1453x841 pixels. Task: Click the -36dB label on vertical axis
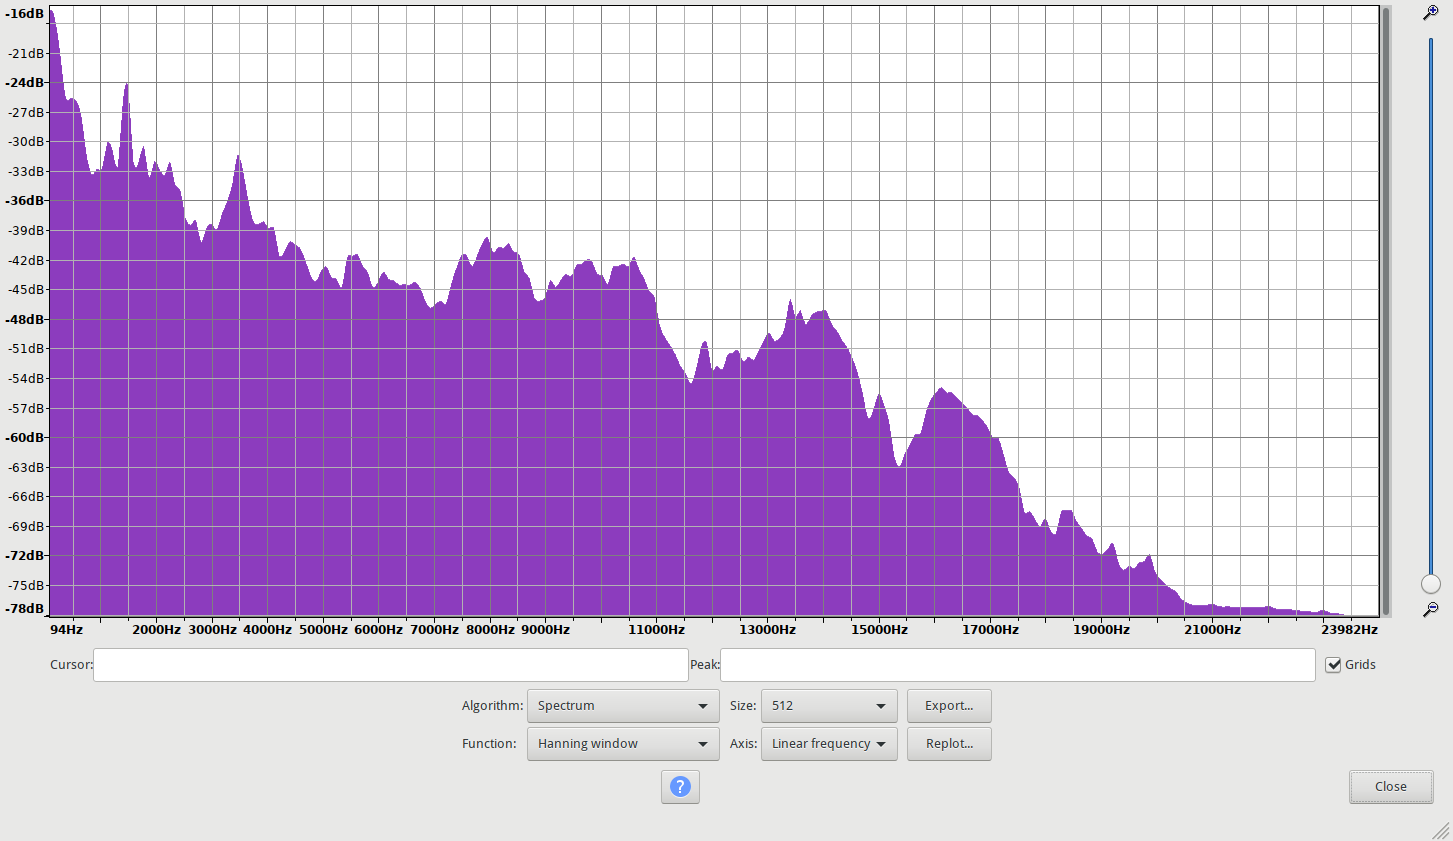click(25, 201)
